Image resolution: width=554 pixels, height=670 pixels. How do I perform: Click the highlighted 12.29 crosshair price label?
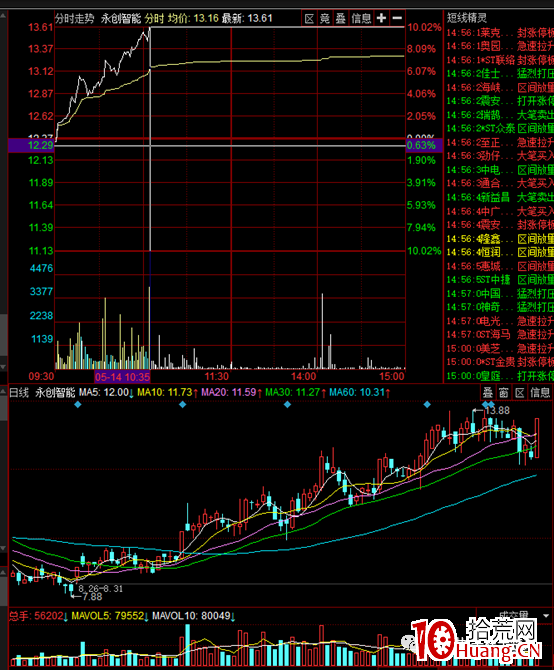31,145
